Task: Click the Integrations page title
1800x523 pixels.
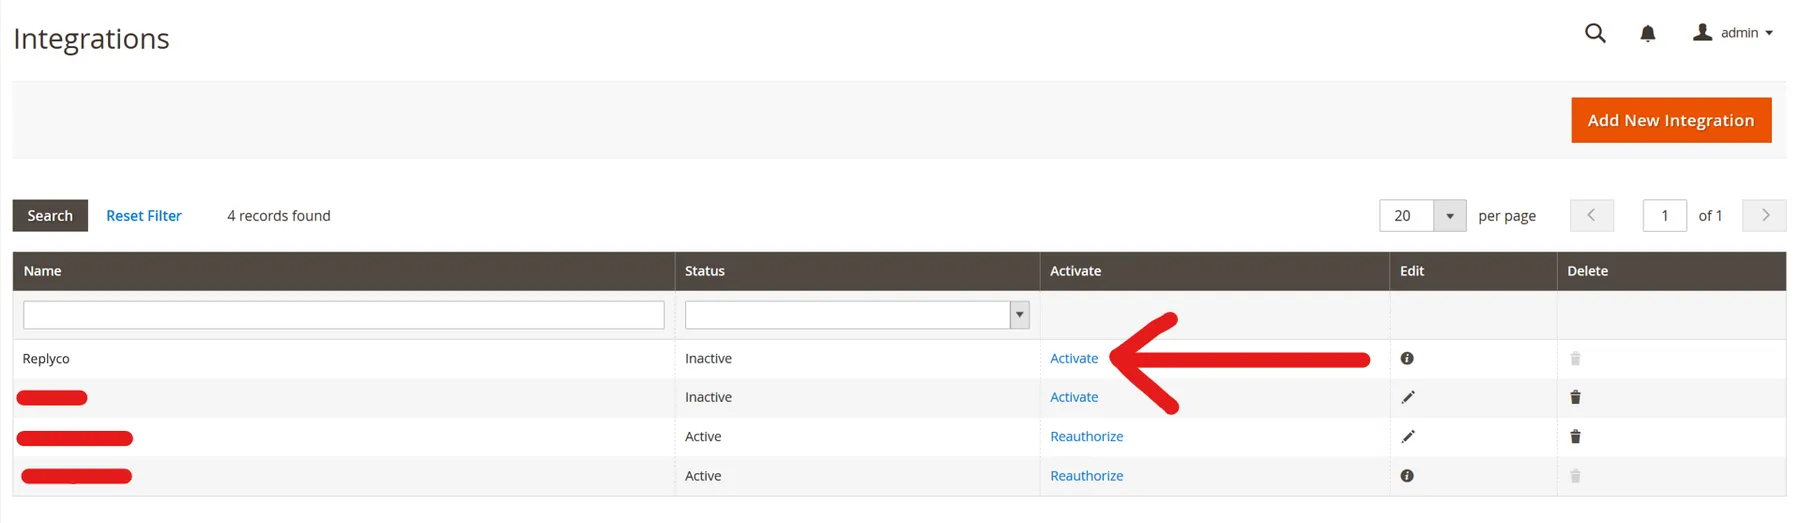Action: click(91, 38)
